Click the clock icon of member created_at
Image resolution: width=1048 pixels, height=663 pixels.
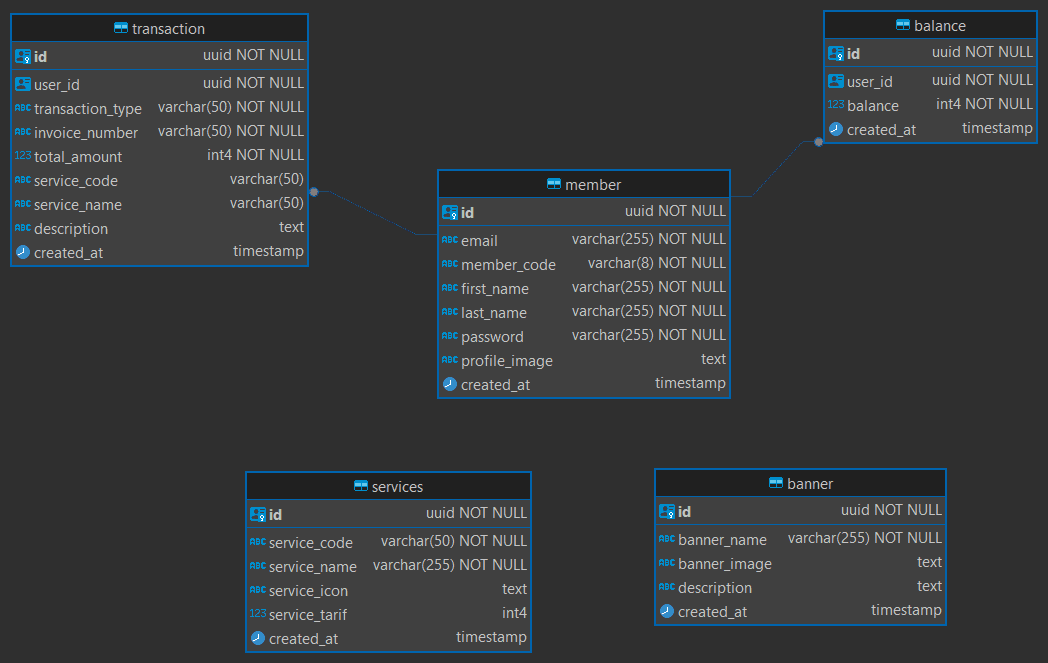[x=450, y=384]
